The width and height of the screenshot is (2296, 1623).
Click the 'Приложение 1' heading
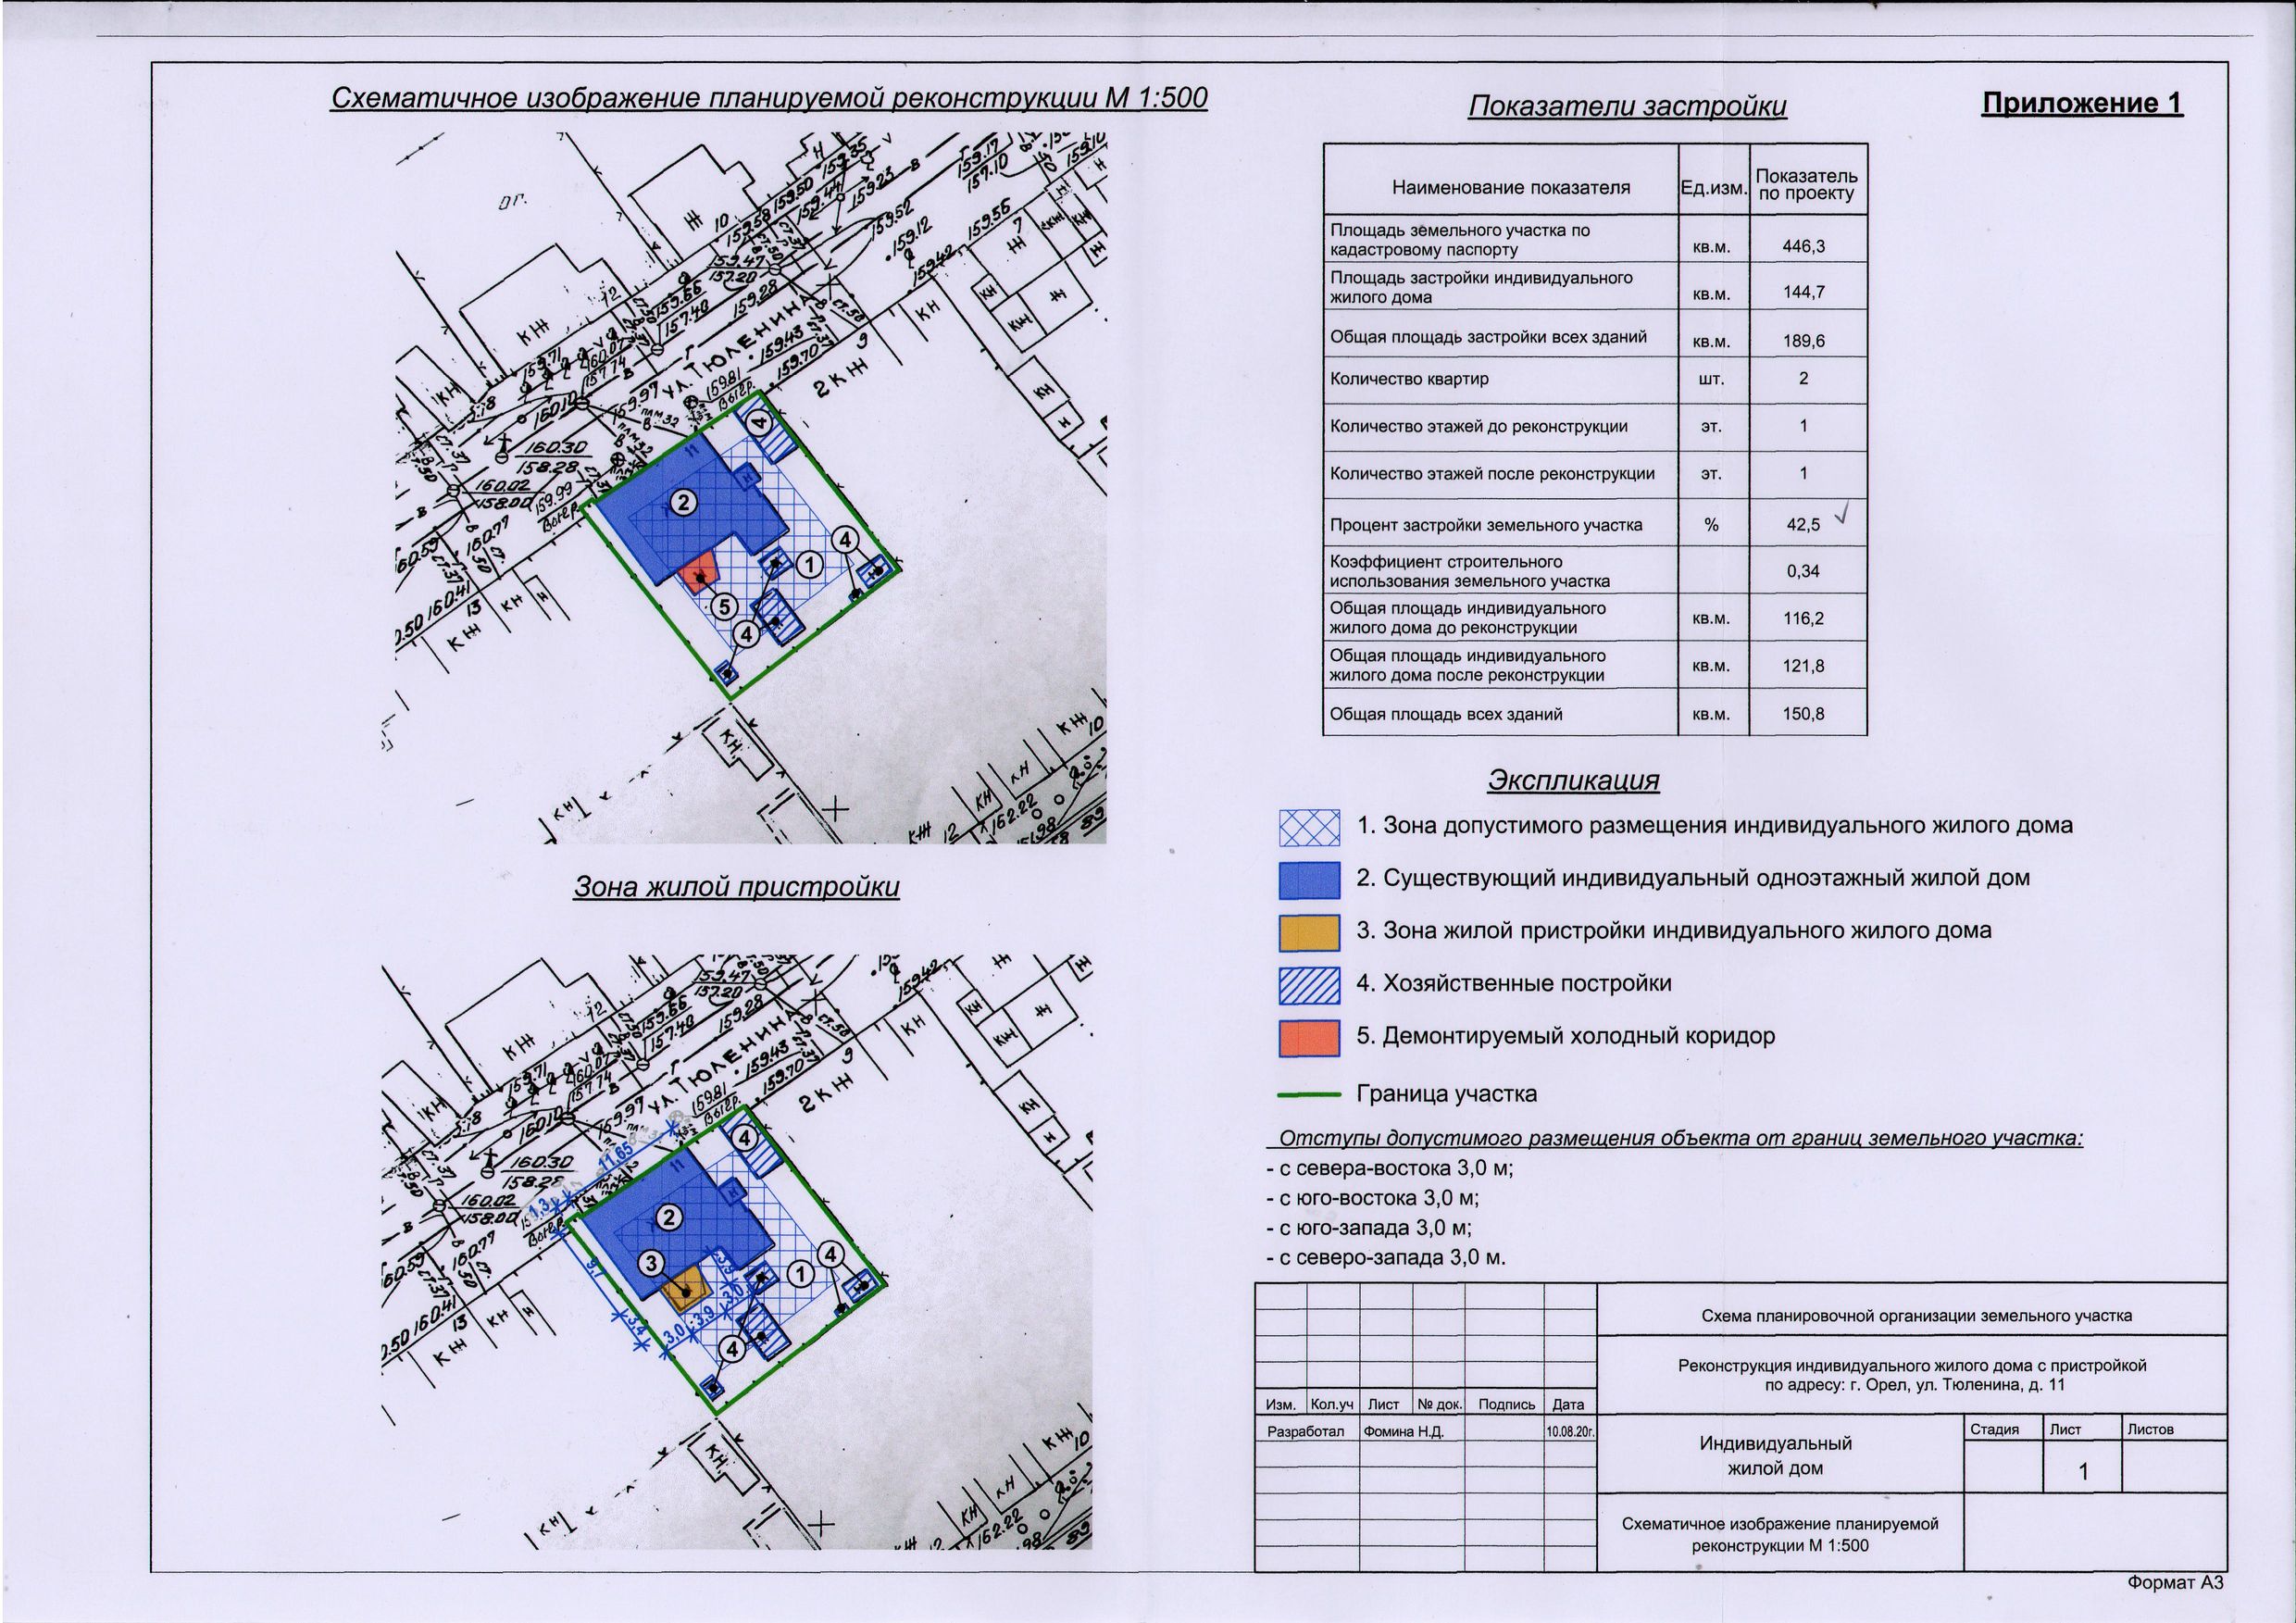tap(2082, 104)
